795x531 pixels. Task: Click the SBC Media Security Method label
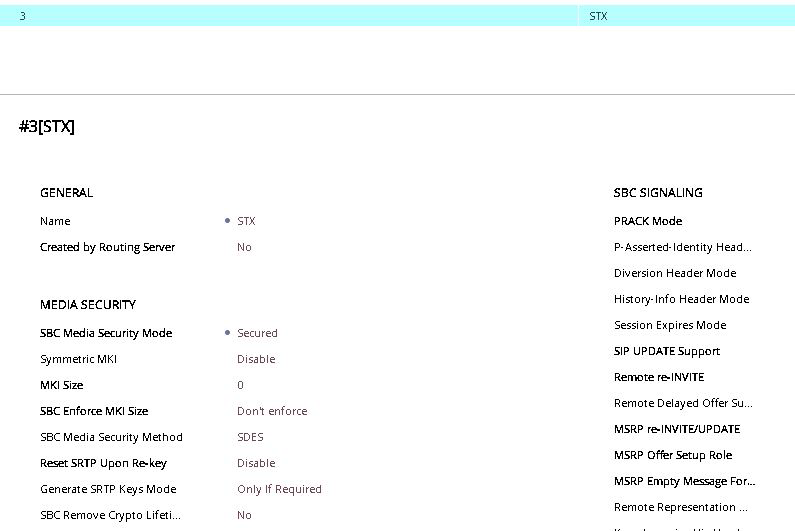(x=111, y=437)
